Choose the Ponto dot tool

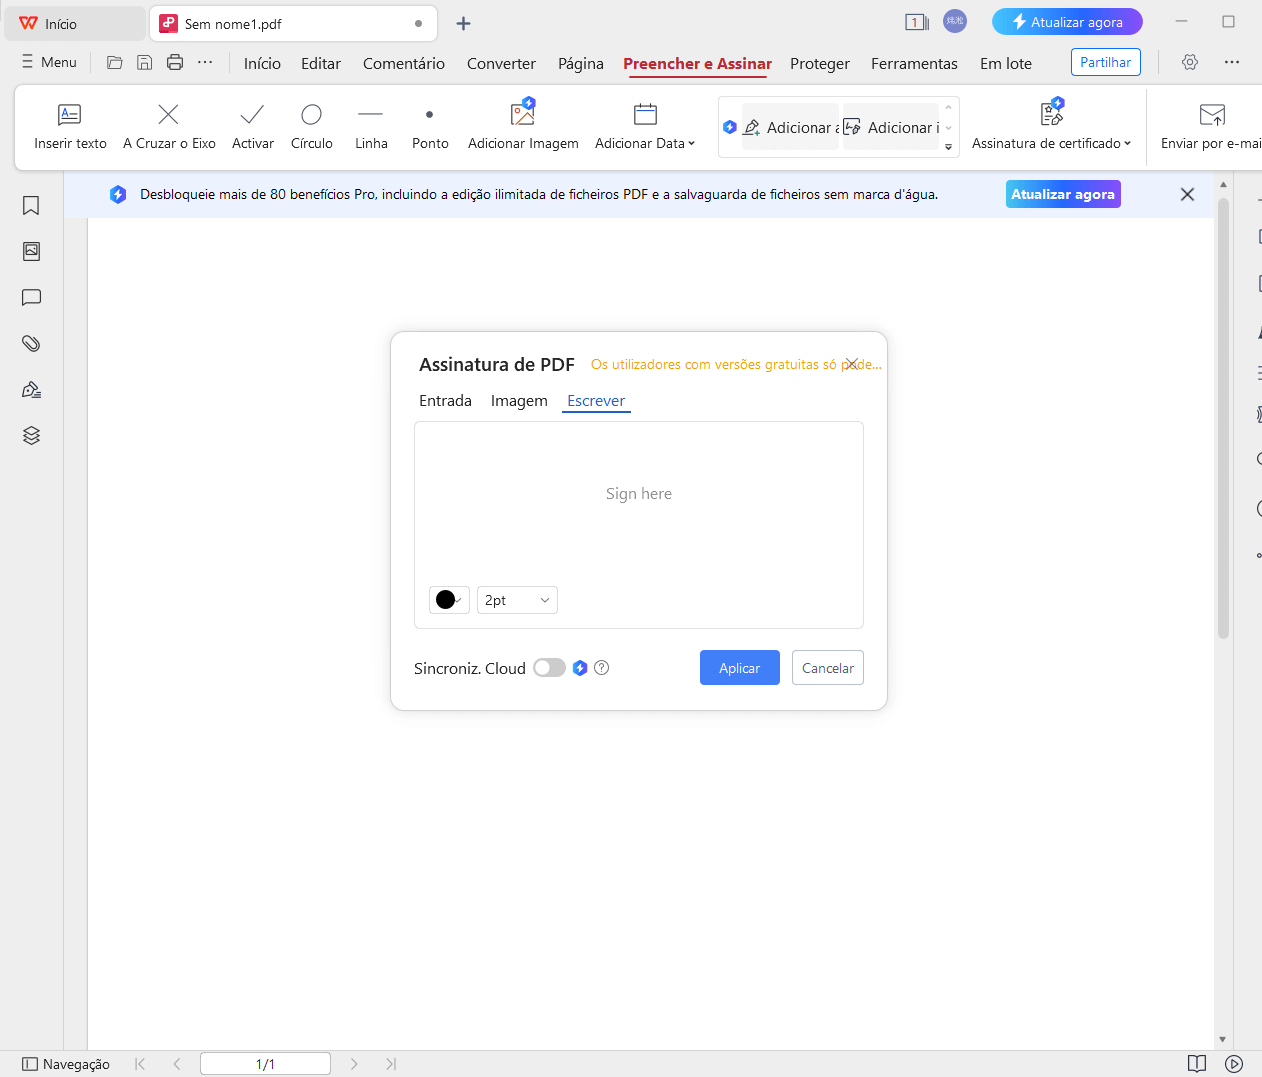pos(430,127)
